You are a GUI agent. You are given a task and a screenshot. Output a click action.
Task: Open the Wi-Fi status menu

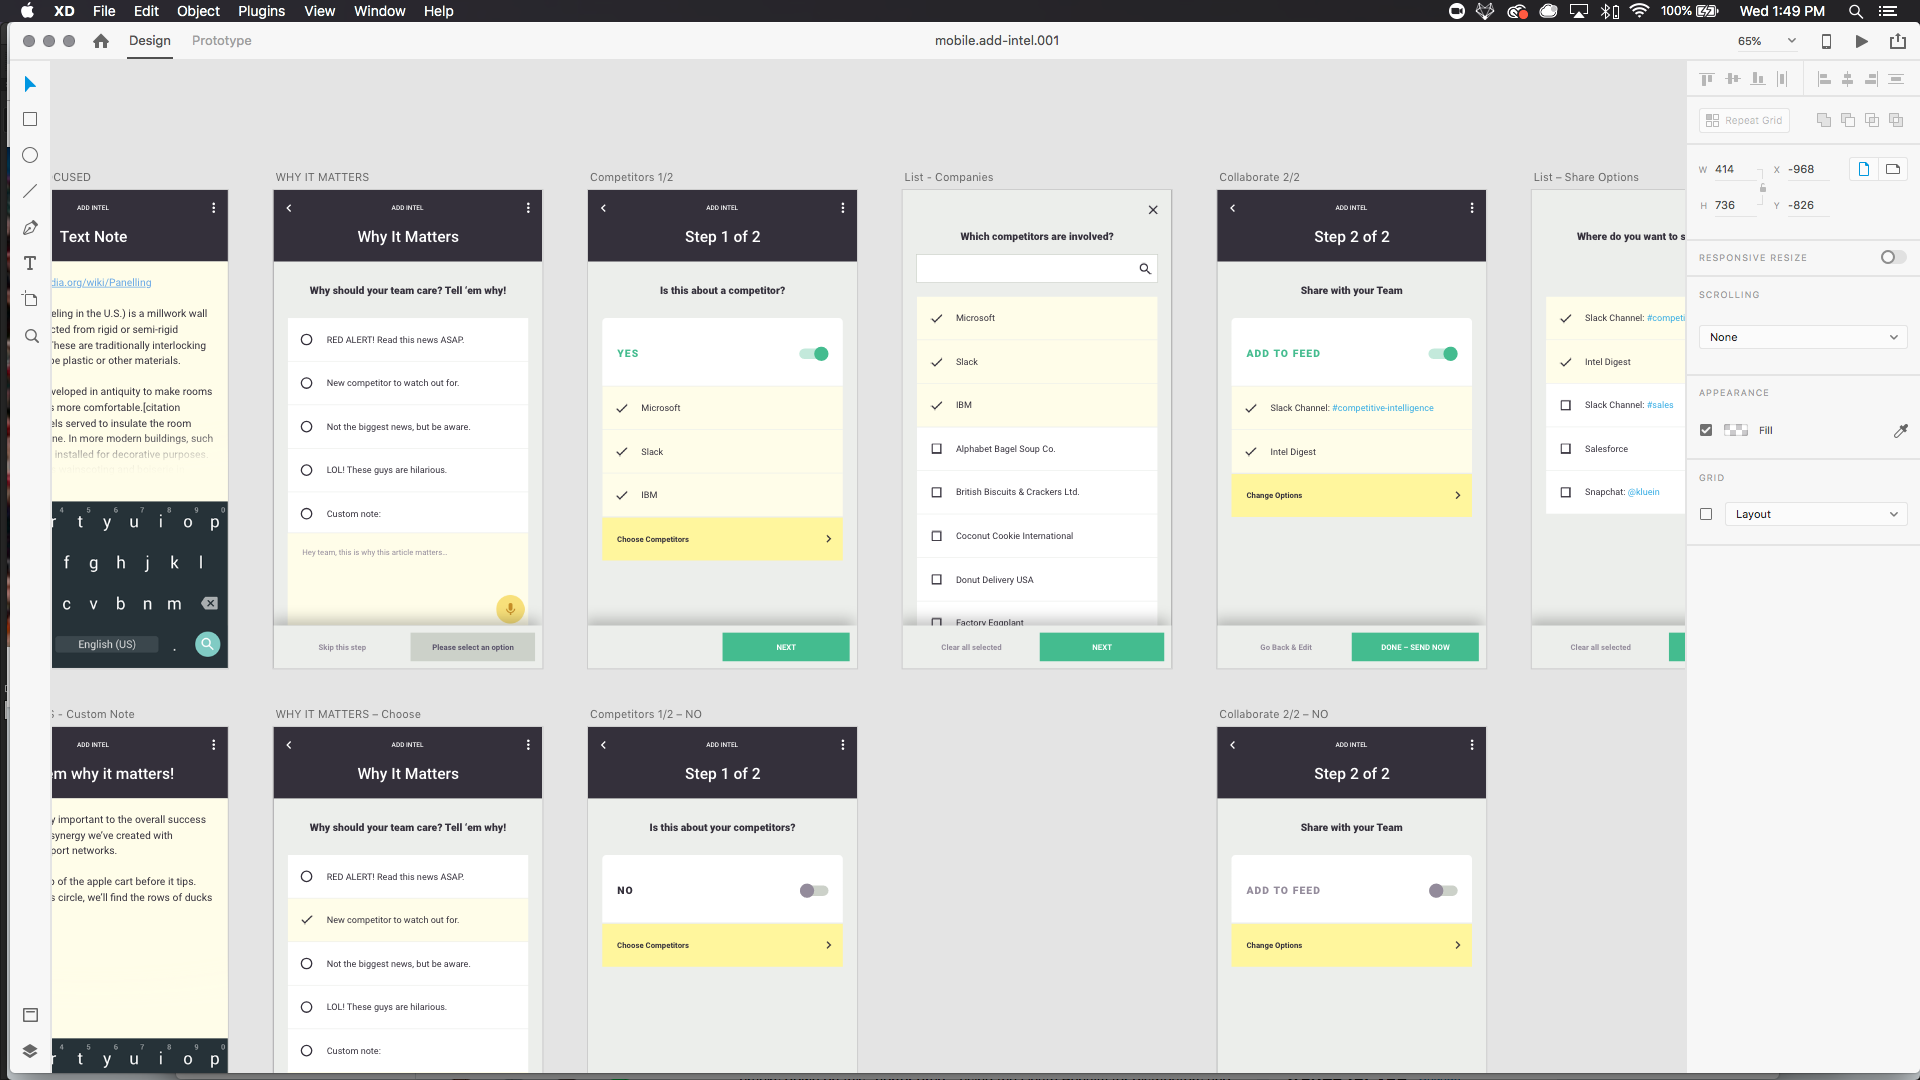click(x=1639, y=11)
